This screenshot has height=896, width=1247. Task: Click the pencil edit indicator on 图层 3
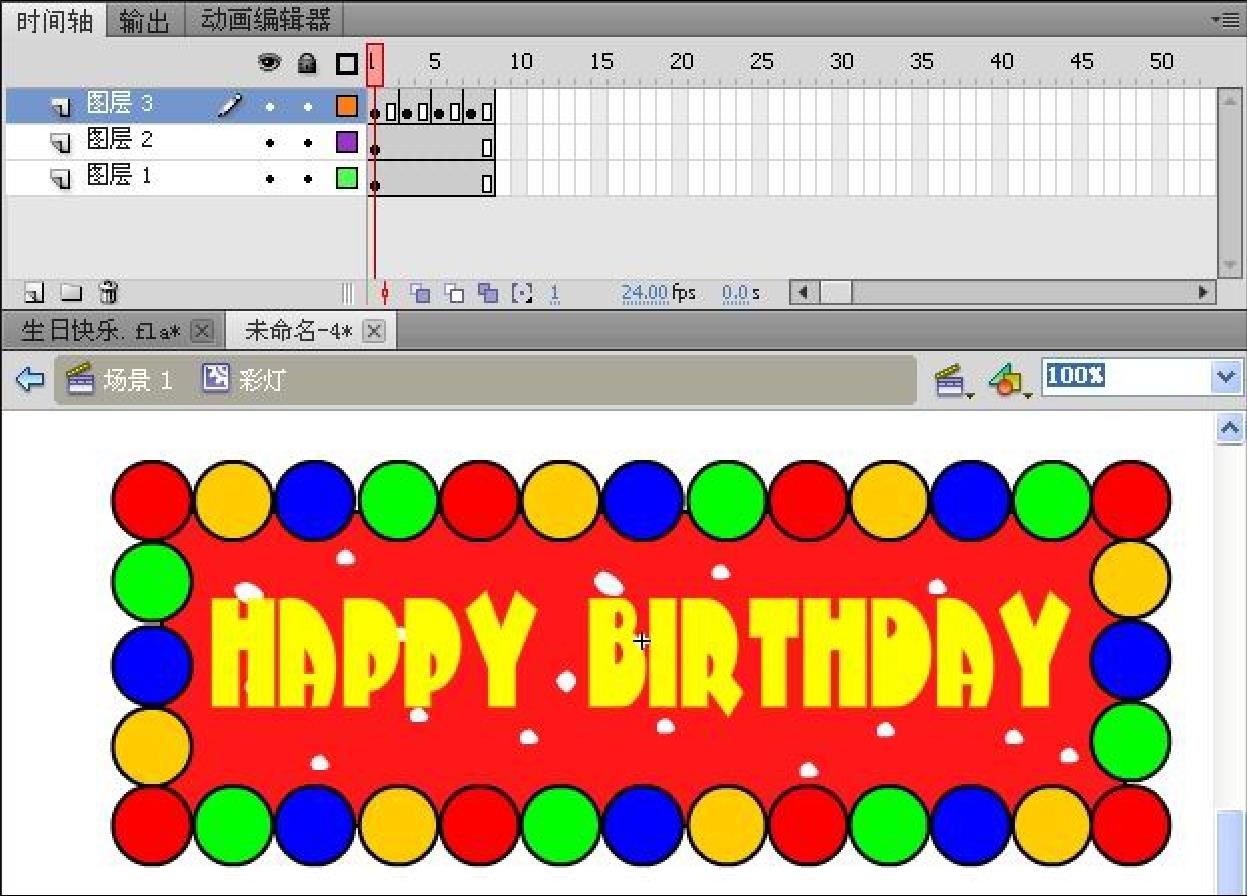[x=231, y=104]
